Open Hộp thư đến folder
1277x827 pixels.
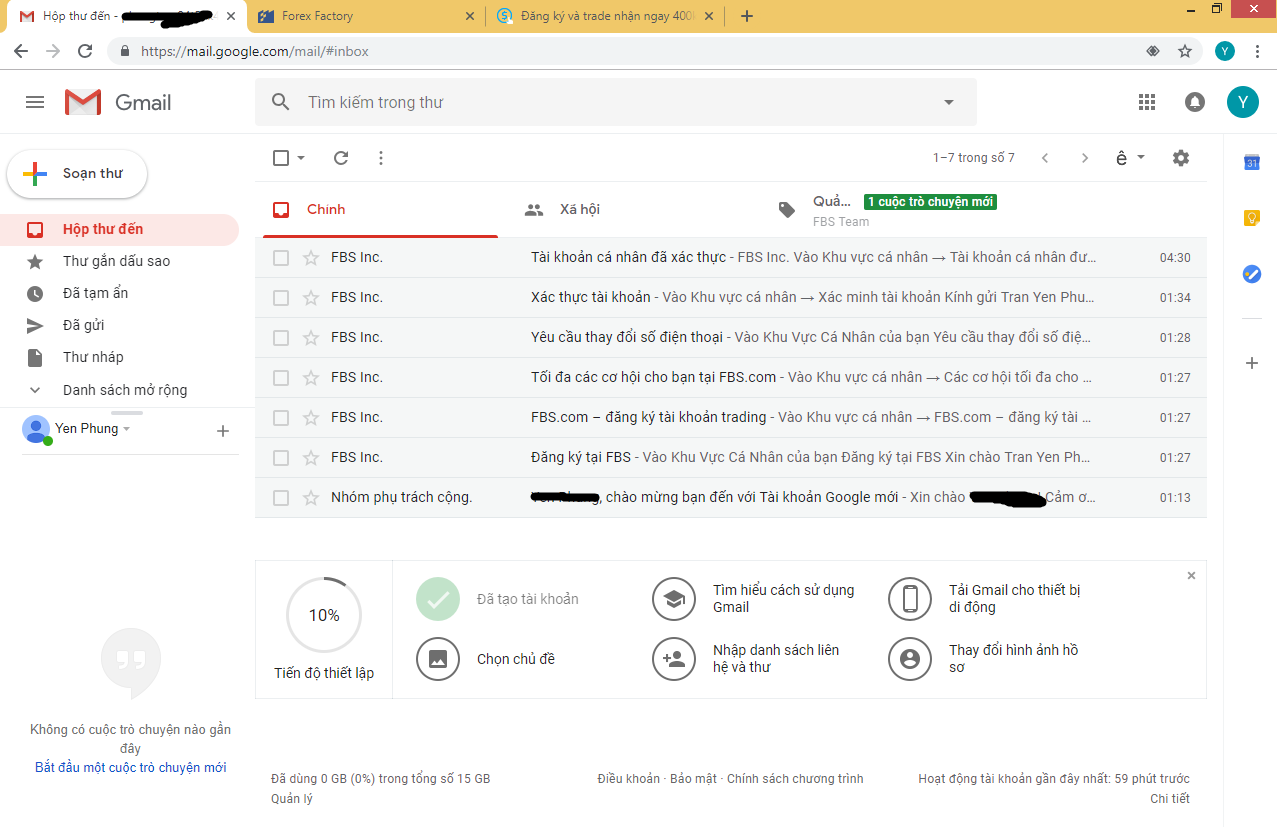pos(119,229)
